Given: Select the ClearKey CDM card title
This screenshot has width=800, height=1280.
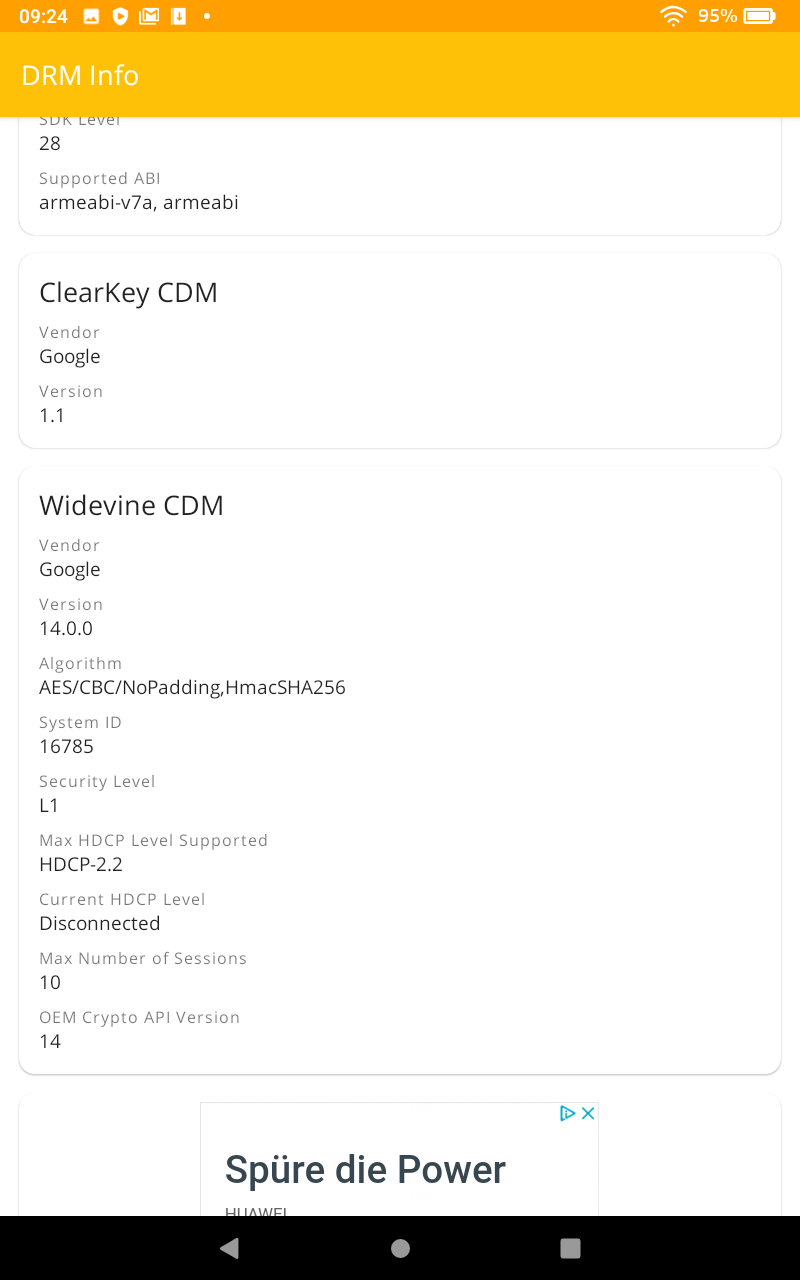Looking at the screenshot, I should 128,292.
